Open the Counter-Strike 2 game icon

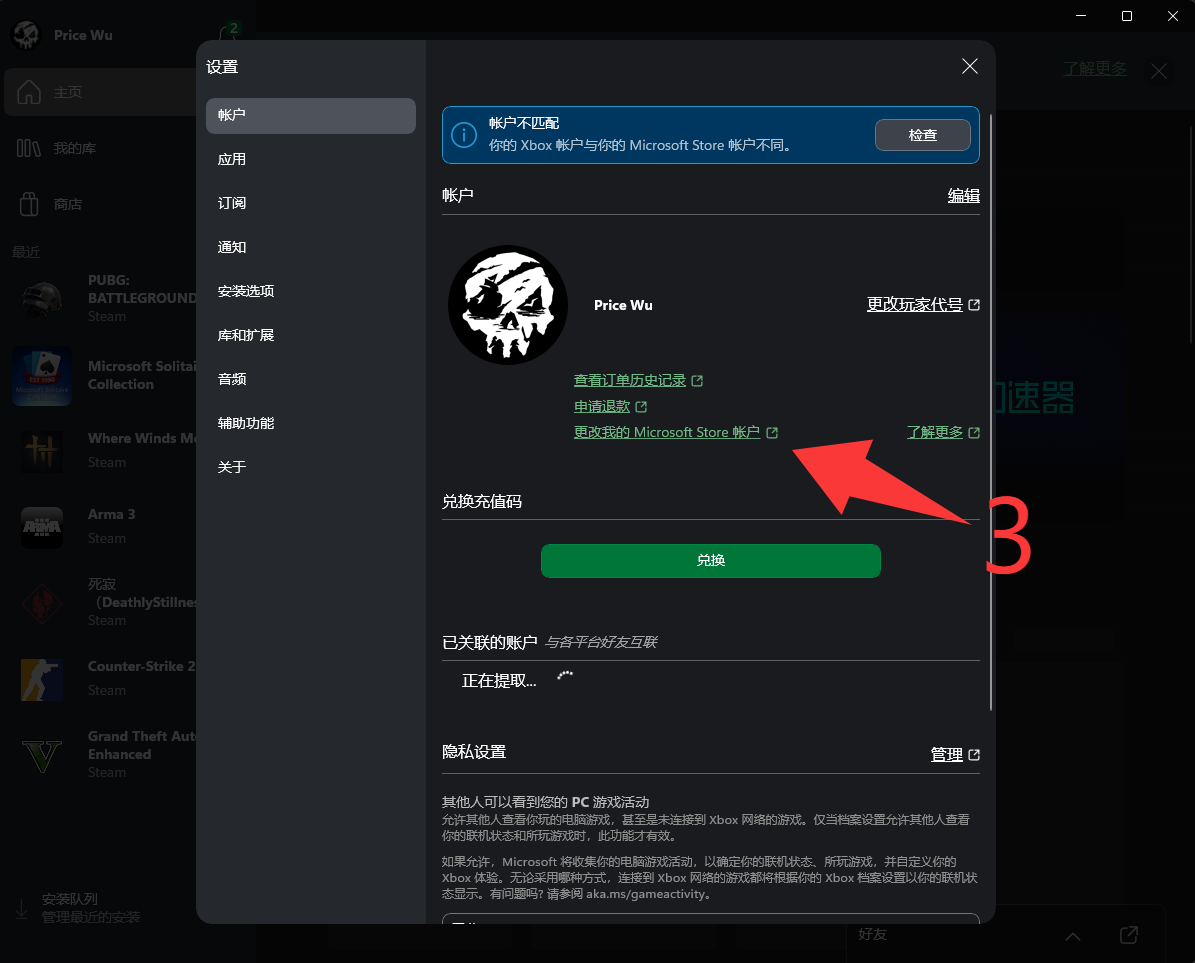(42, 679)
